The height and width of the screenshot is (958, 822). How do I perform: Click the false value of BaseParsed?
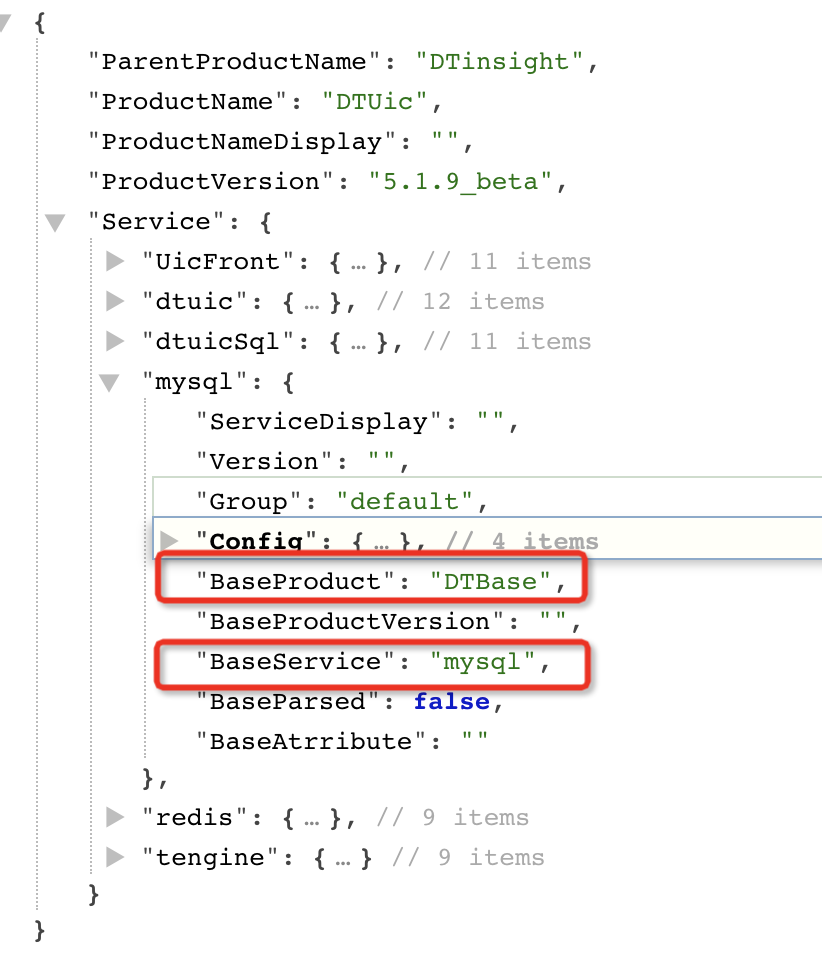tap(451, 702)
